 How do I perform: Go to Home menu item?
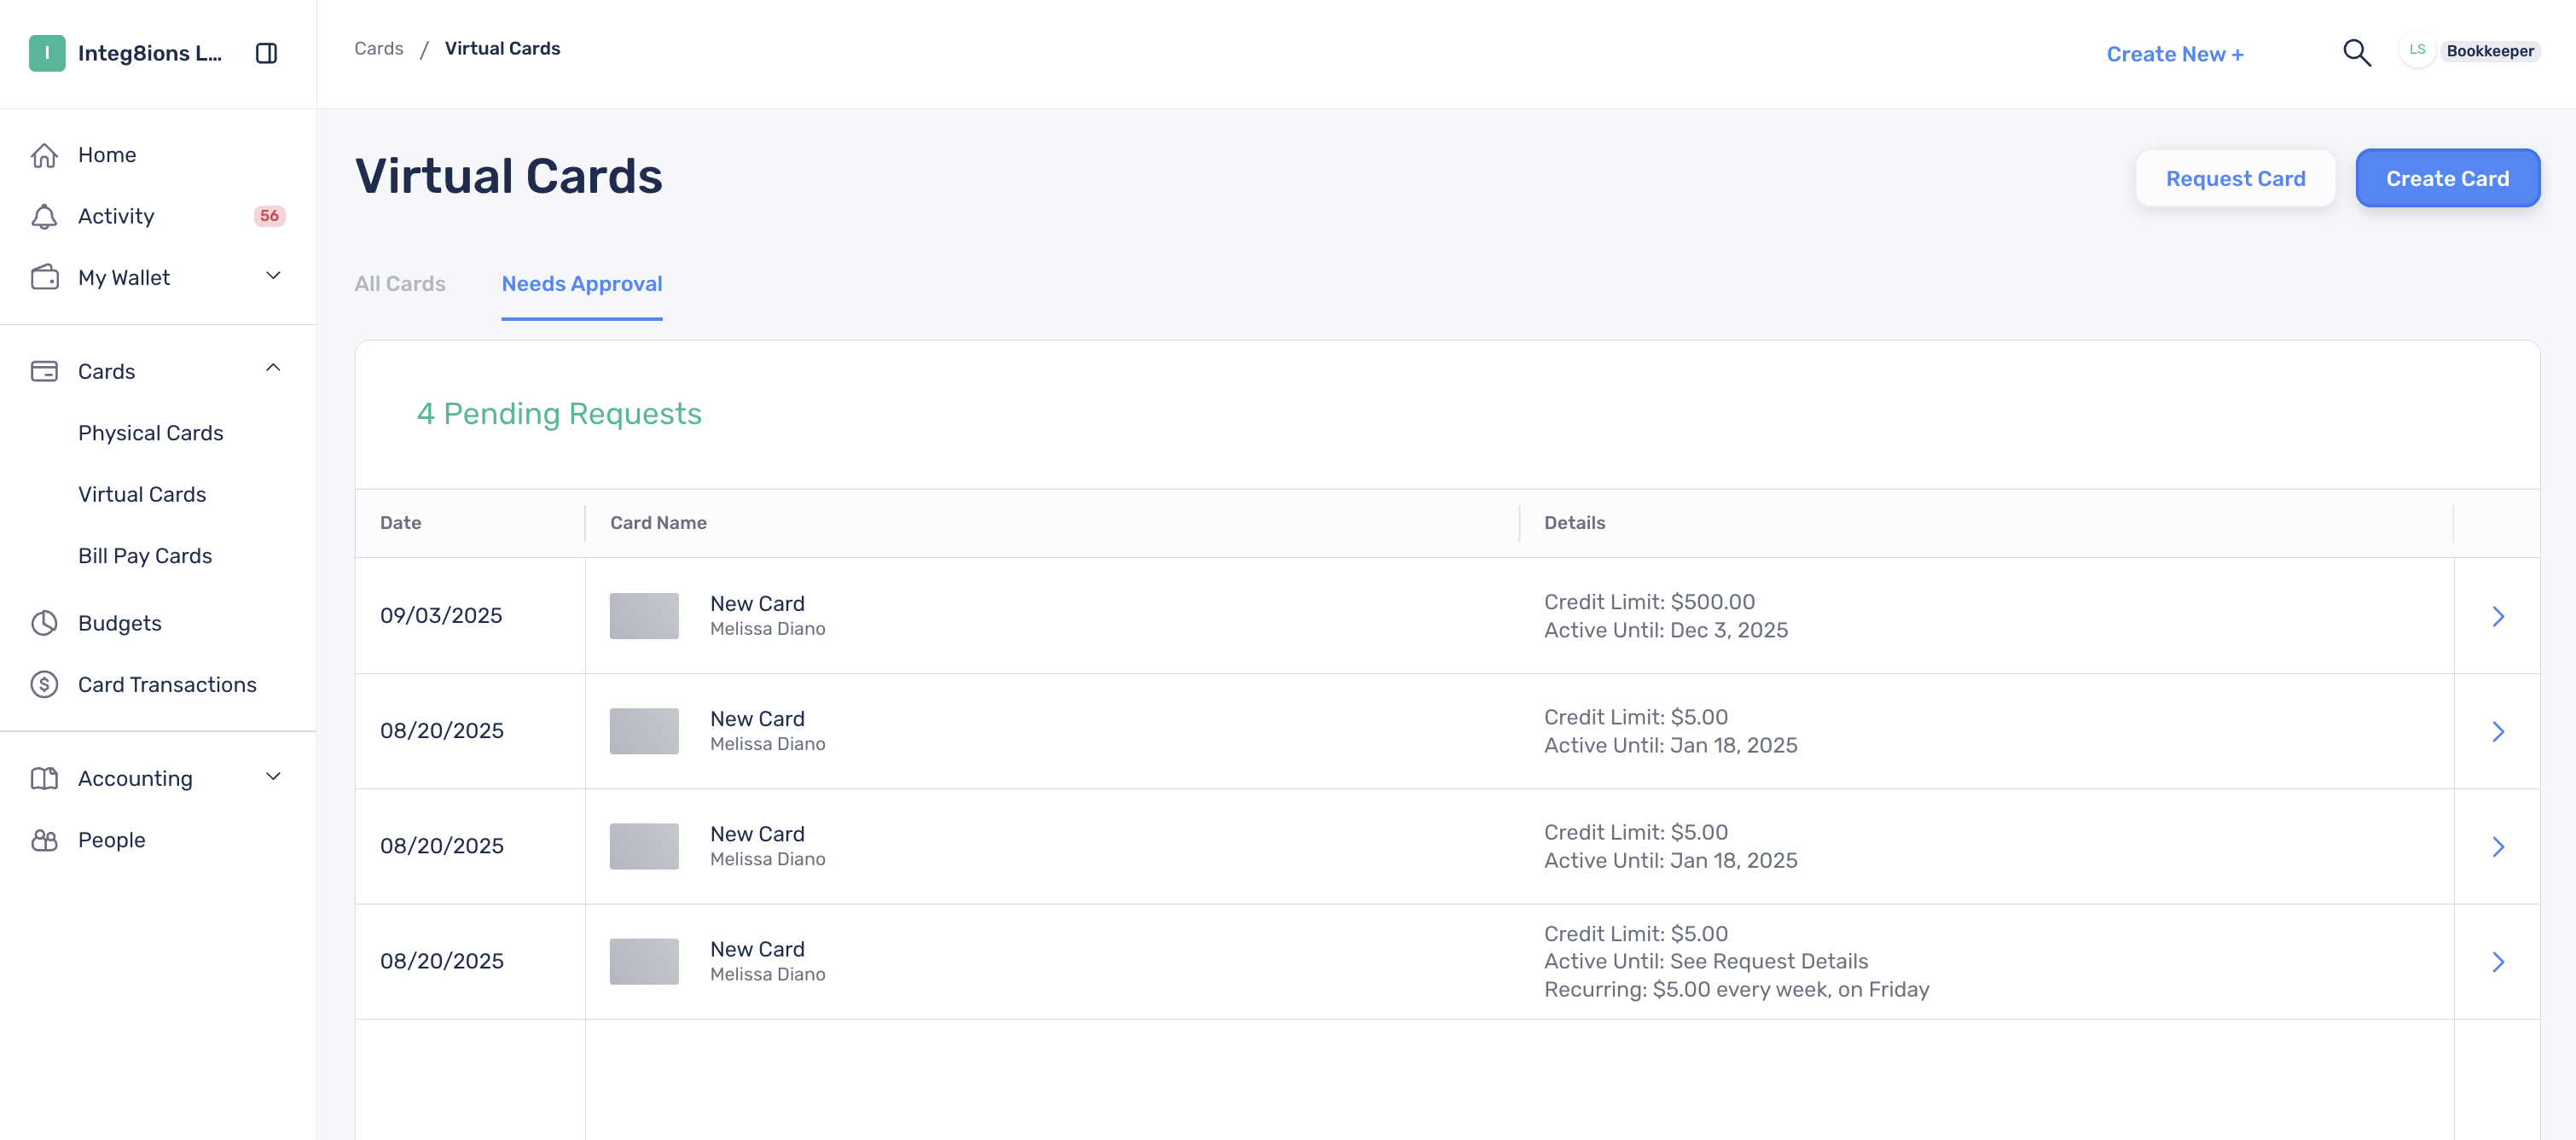(107, 155)
